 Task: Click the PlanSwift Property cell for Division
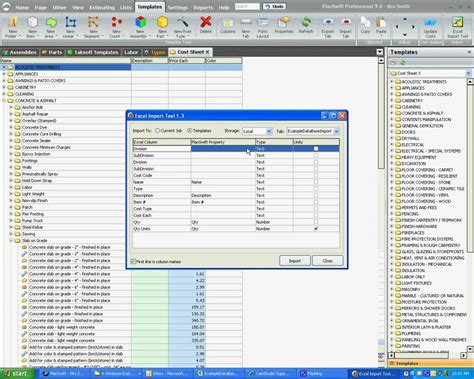click(x=223, y=149)
